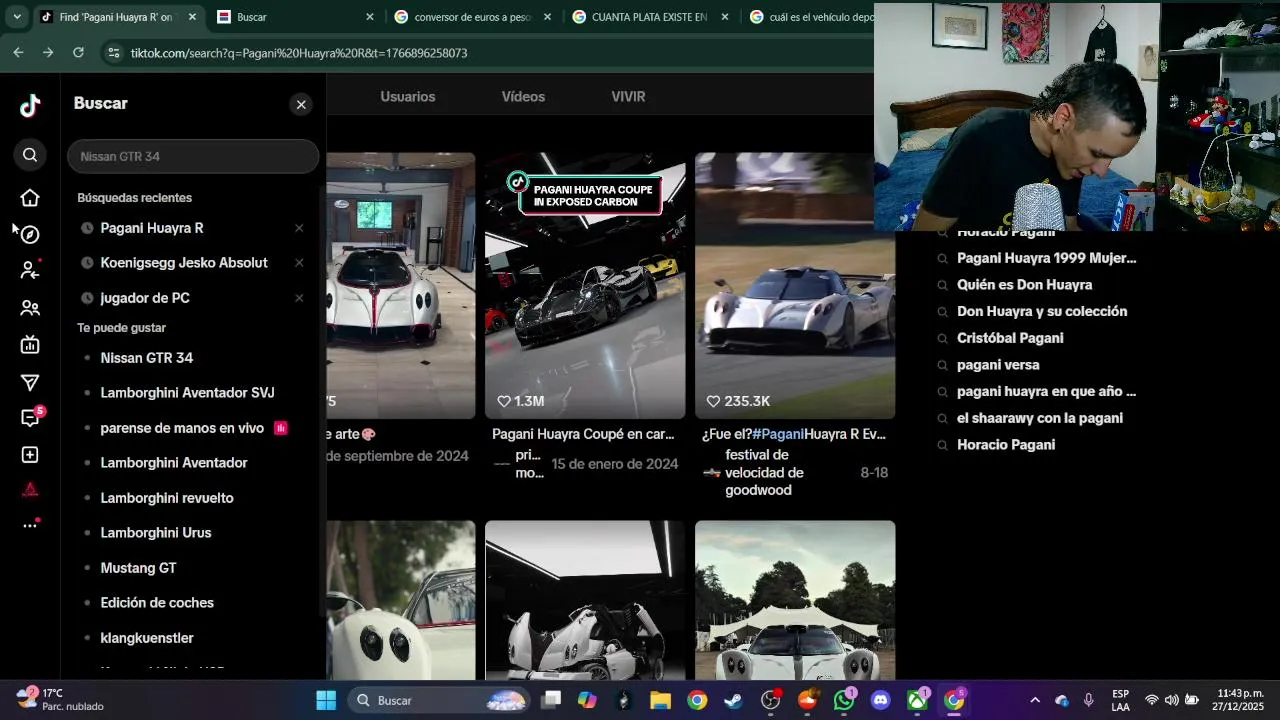This screenshot has width=1280, height=720.
Task: Choose suggestion 'Lamborghini revuelto'
Action: (167, 498)
